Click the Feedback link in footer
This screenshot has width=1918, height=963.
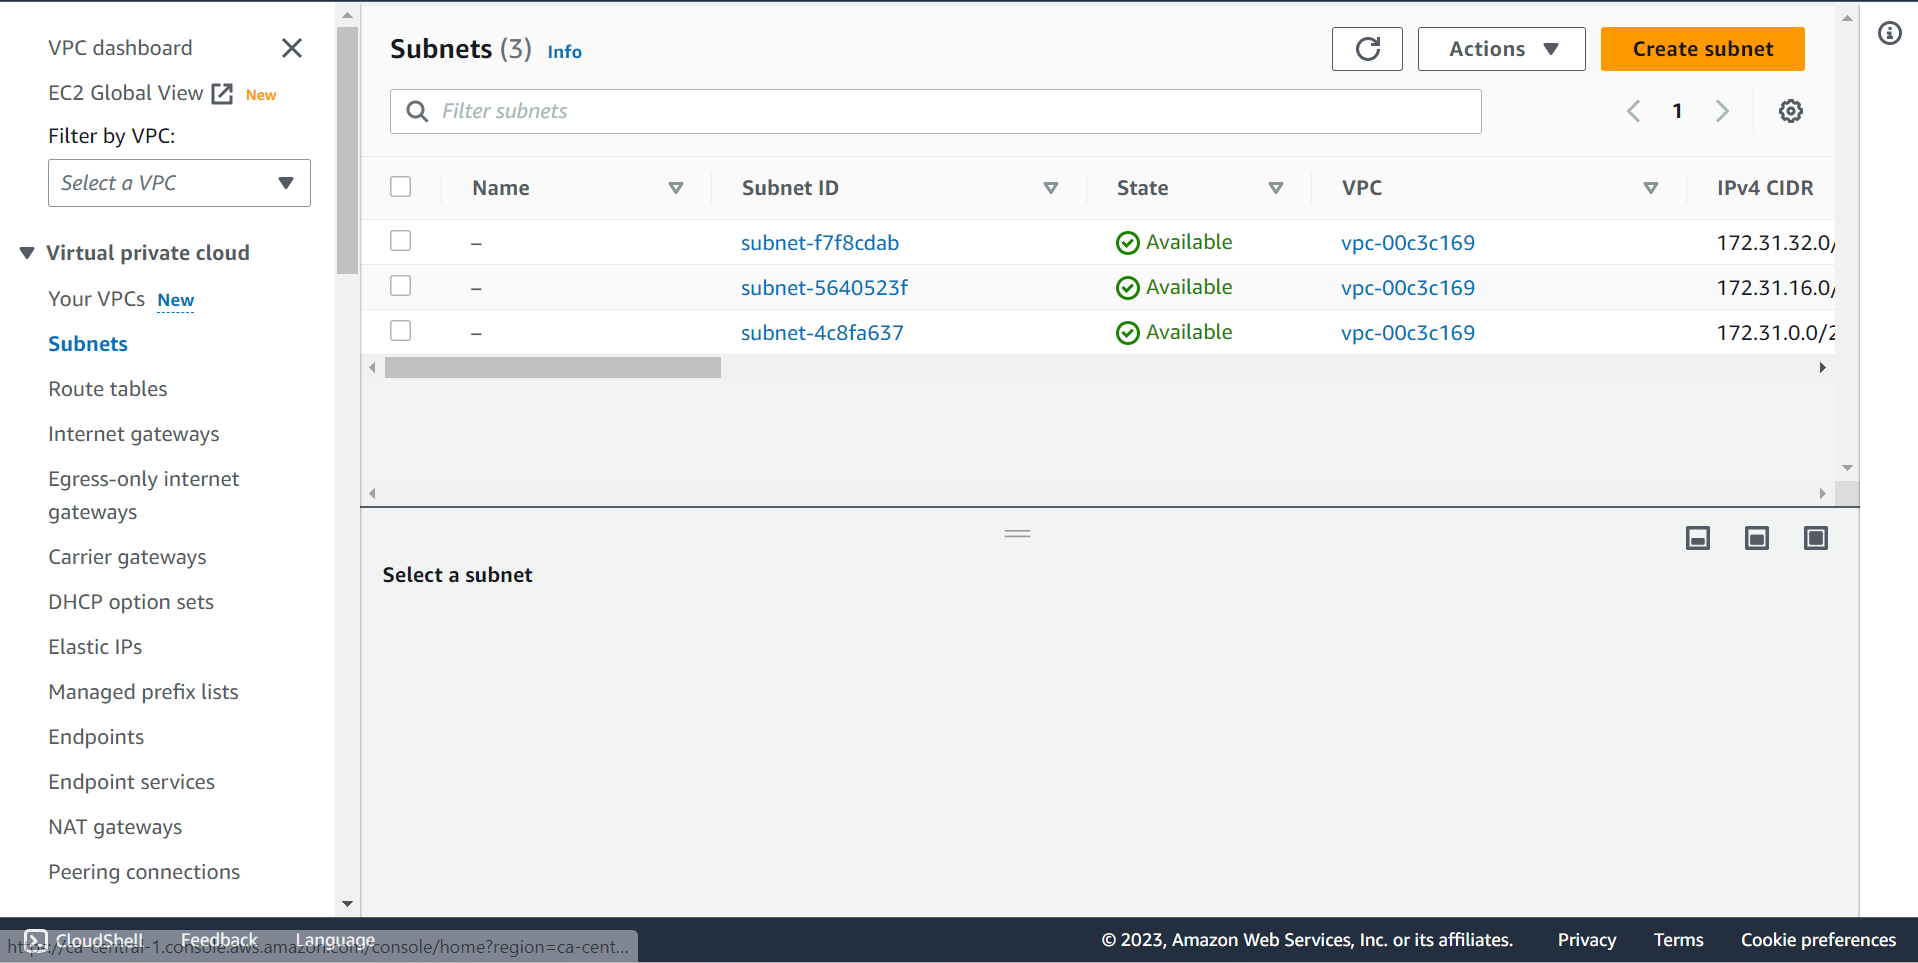[x=219, y=940]
